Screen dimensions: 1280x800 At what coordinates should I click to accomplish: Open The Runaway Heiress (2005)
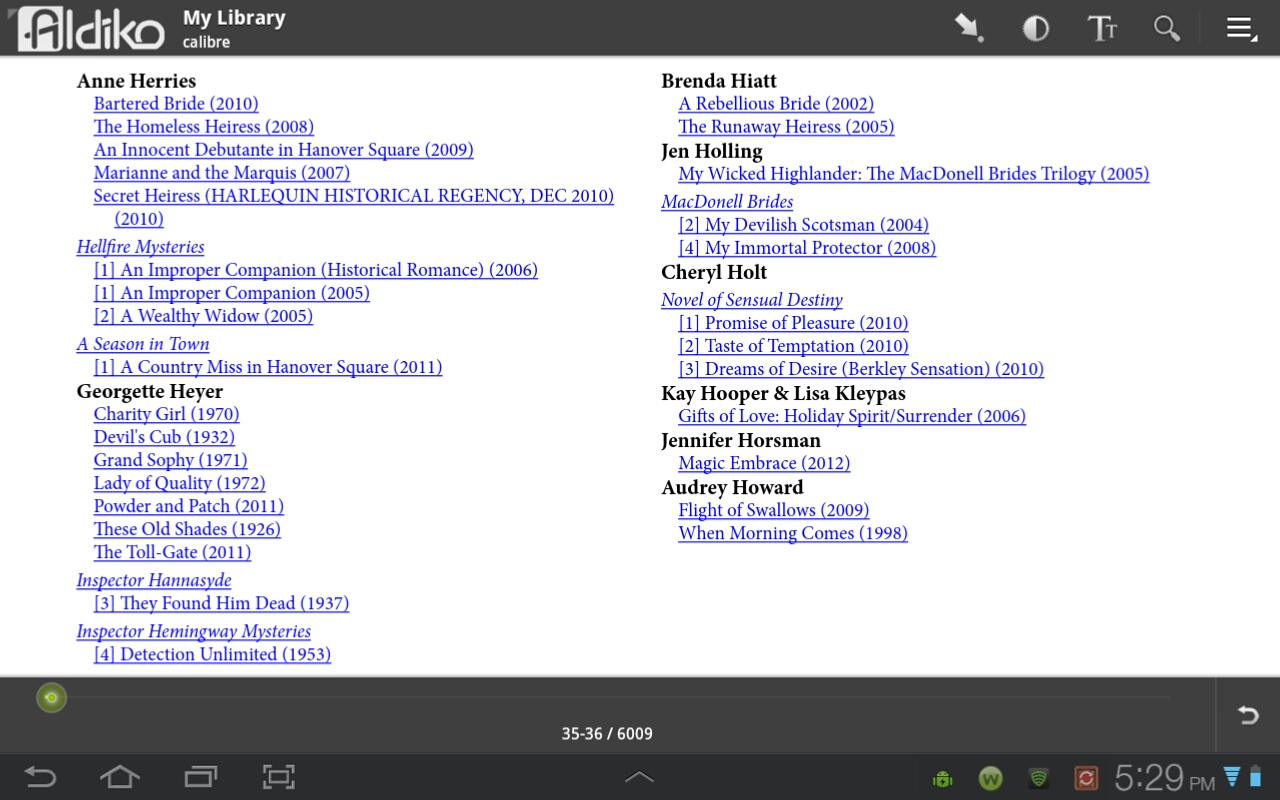[x=786, y=127]
